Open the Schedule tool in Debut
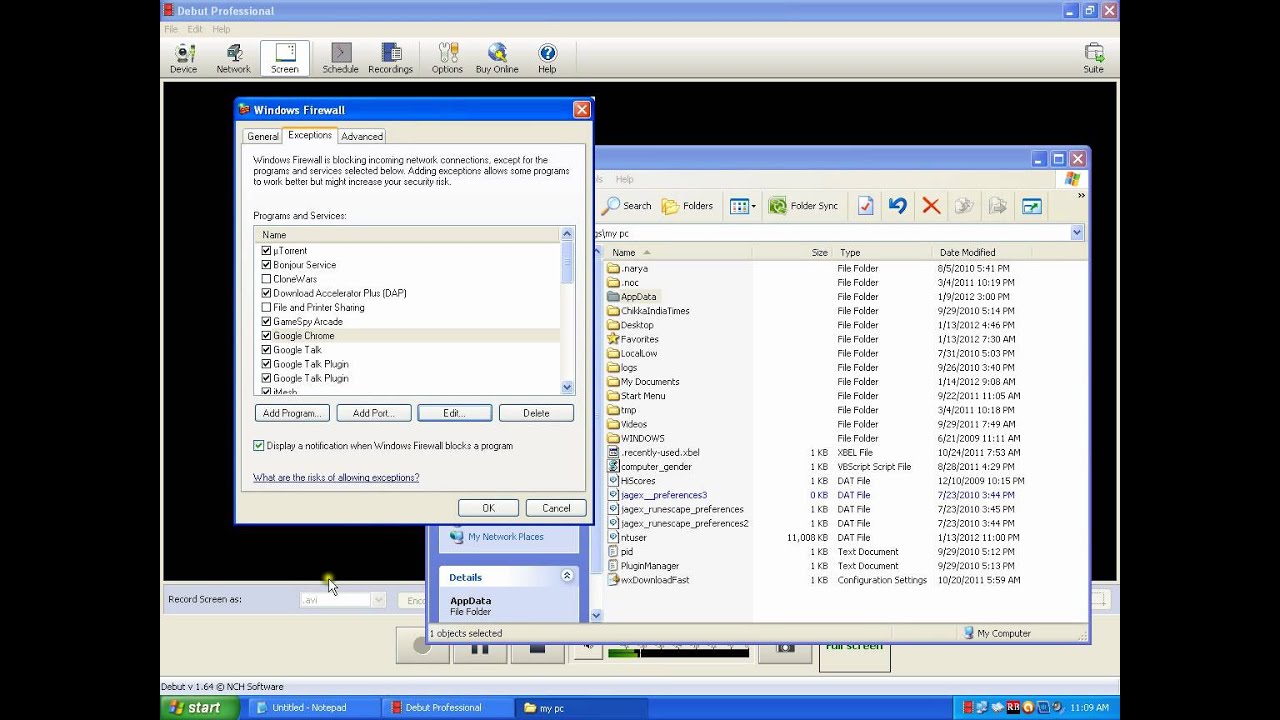This screenshot has height=720, width=1280. click(x=340, y=58)
